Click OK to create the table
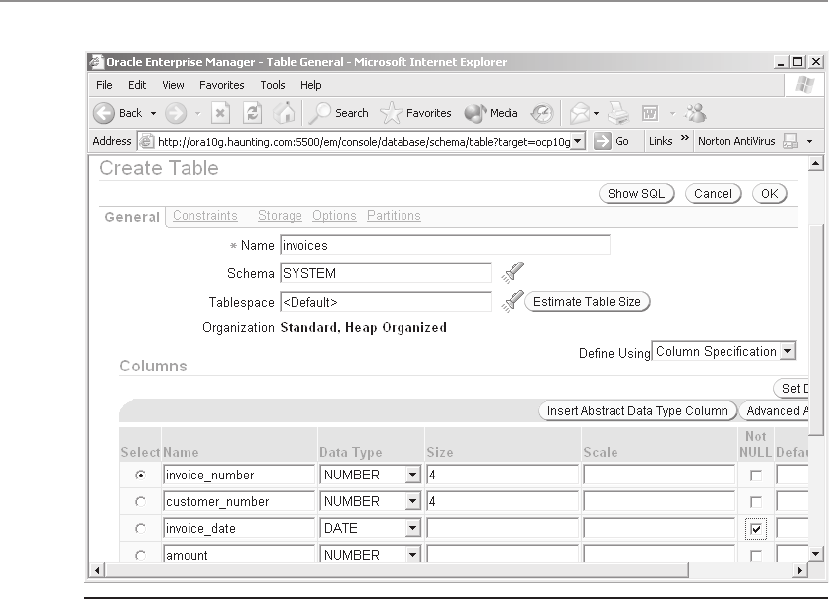Viewport: 829px width, 599px height. click(769, 193)
